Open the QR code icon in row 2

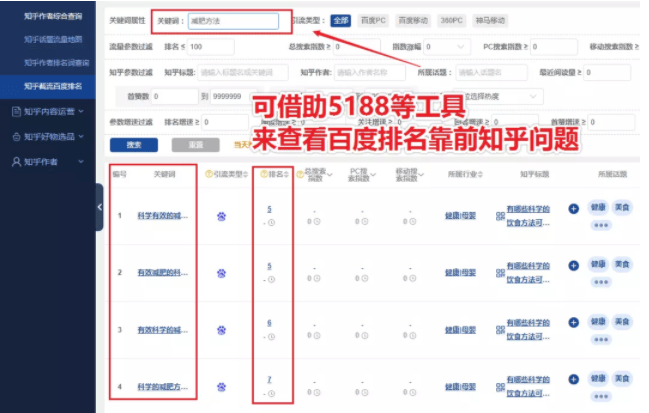(x=500, y=273)
